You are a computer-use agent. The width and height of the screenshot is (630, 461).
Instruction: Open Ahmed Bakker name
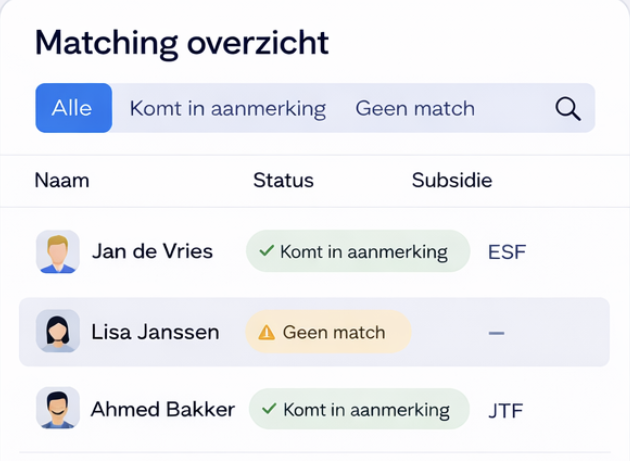click(163, 409)
